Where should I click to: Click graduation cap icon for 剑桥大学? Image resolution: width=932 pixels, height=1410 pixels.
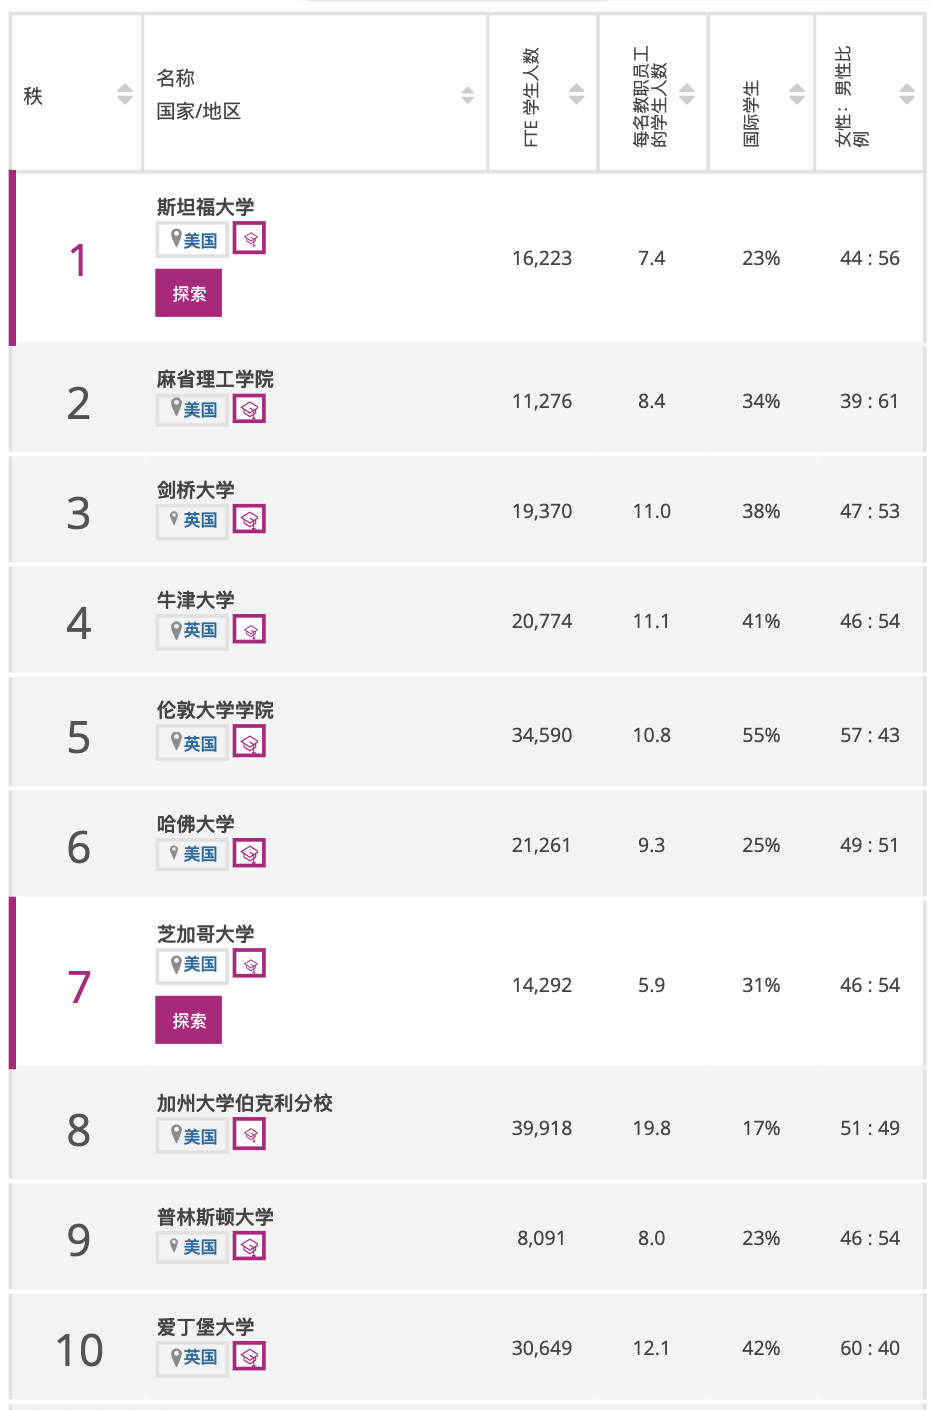[x=250, y=519]
